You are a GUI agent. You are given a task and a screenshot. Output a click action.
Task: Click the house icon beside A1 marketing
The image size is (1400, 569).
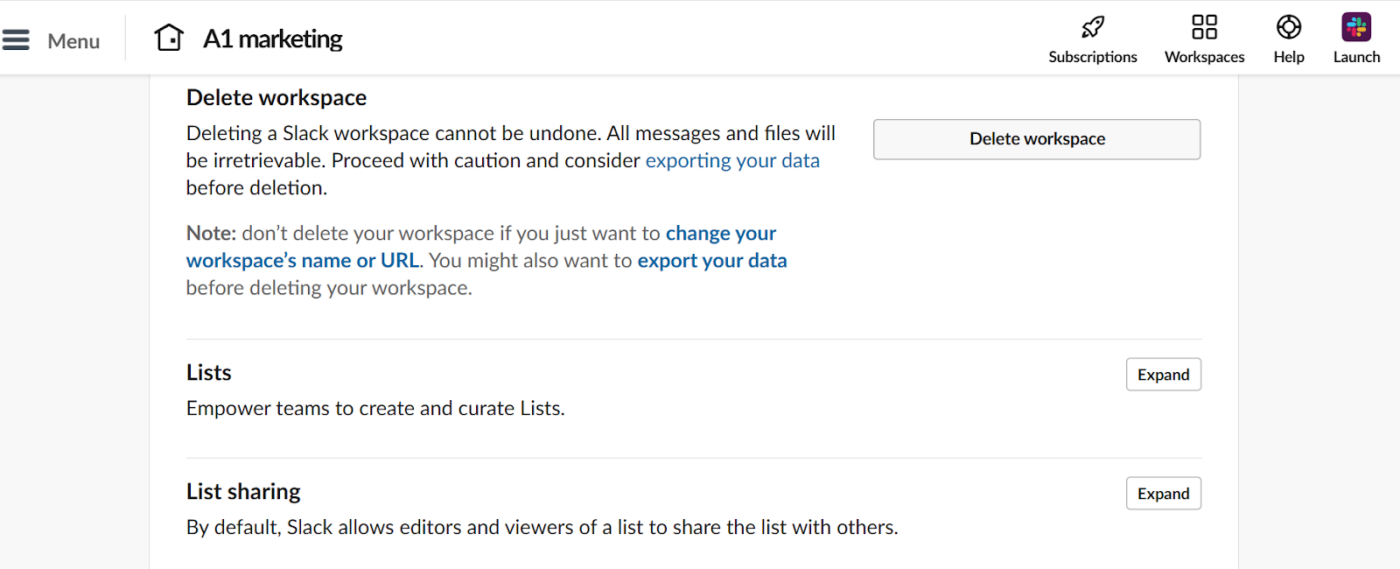[169, 38]
